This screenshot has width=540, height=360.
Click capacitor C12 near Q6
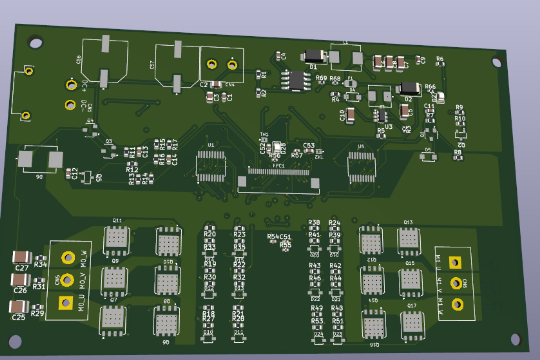tap(69, 172)
